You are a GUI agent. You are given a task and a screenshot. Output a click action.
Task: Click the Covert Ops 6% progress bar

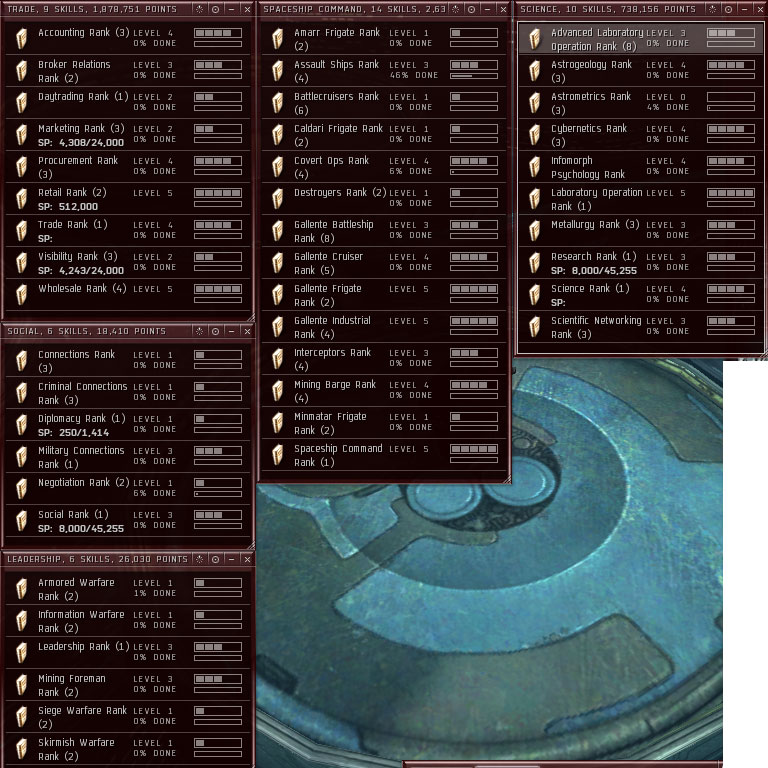tap(474, 172)
